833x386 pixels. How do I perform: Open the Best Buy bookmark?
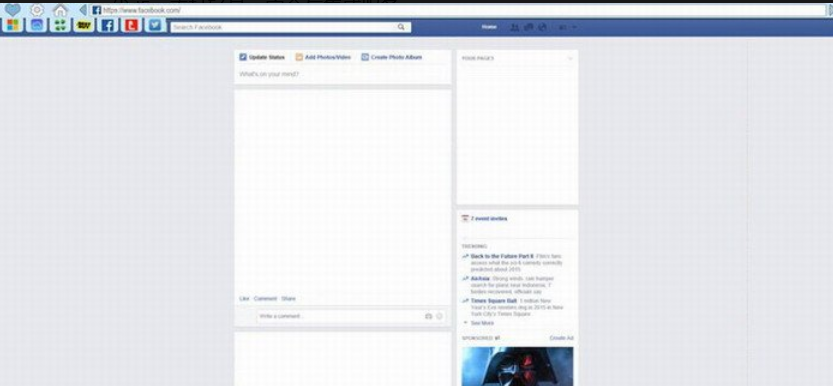pos(83,25)
